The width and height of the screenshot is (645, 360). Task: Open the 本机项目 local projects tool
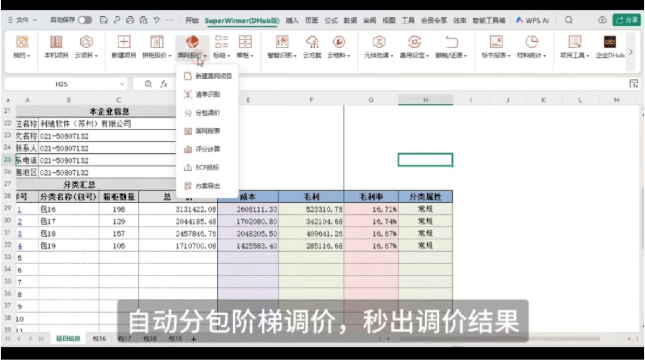tap(56, 47)
